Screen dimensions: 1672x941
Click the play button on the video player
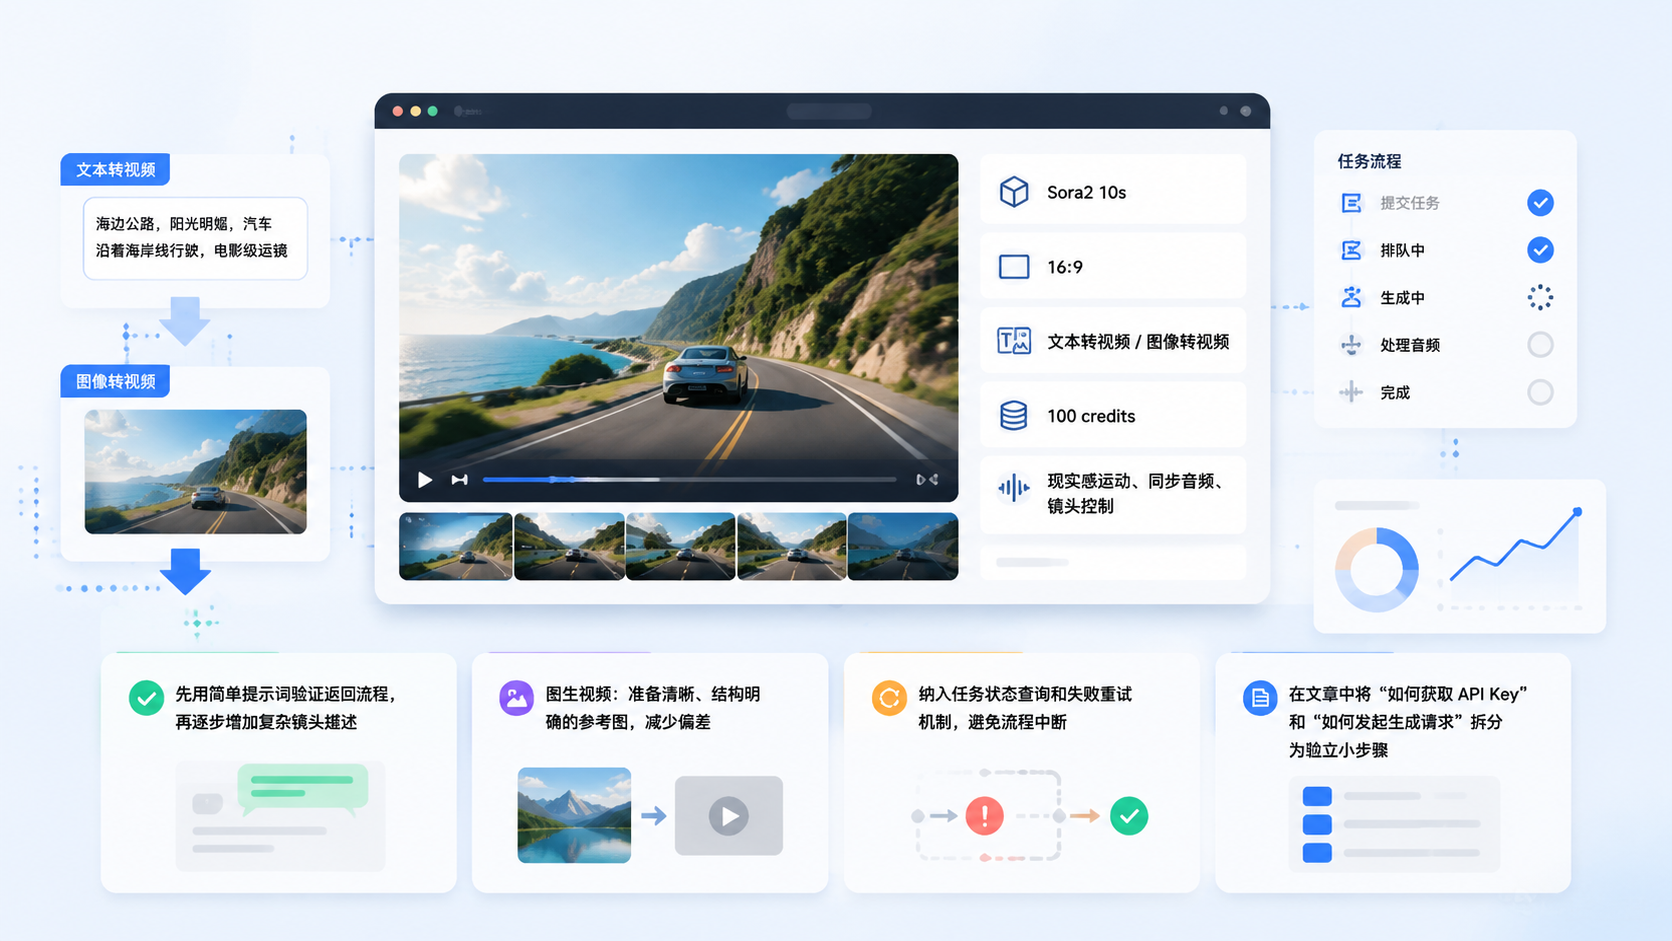pyautogui.click(x=425, y=480)
